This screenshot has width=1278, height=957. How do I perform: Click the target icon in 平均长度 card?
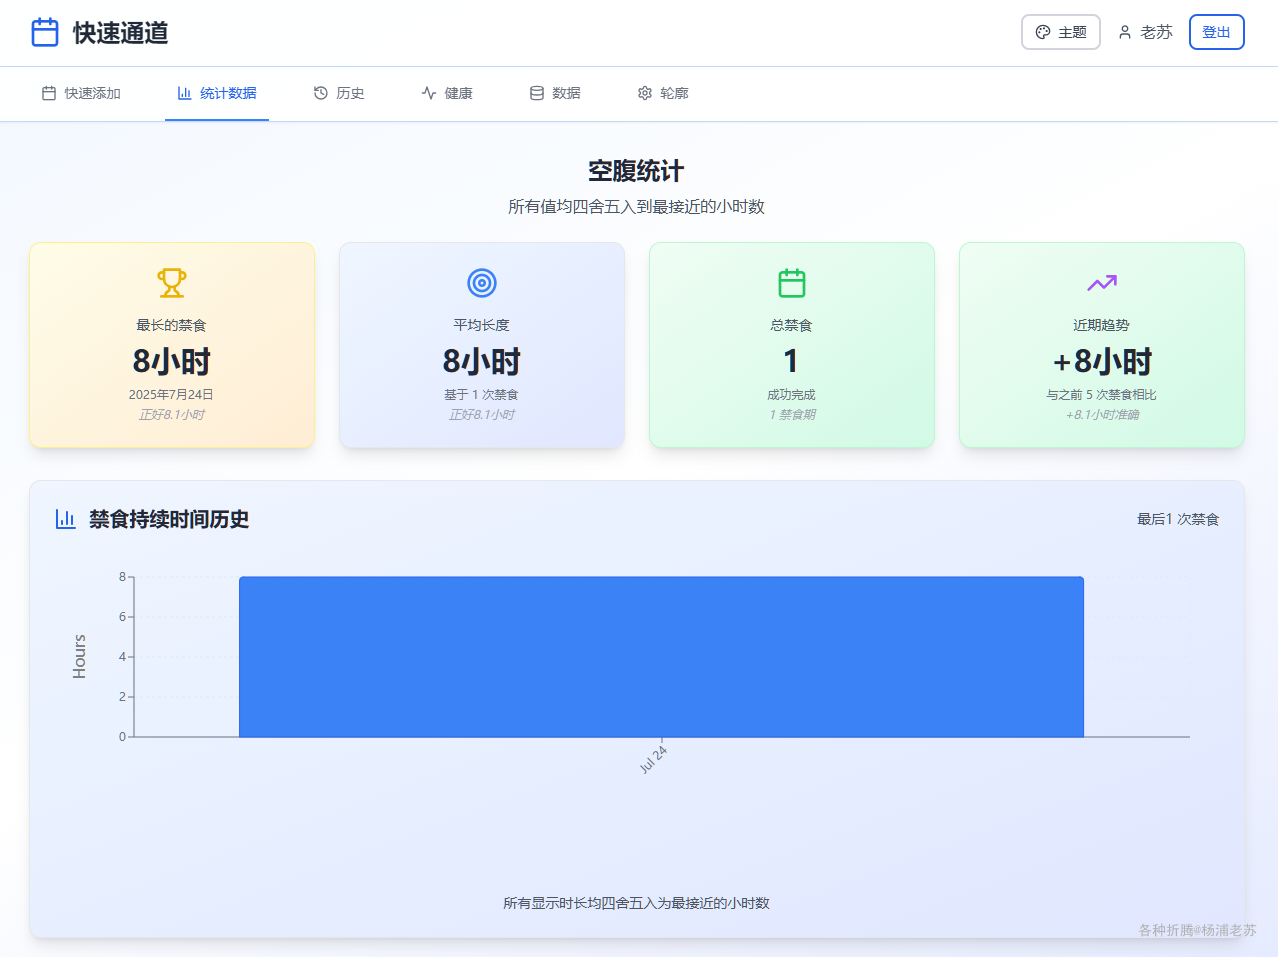[x=482, y=283]
